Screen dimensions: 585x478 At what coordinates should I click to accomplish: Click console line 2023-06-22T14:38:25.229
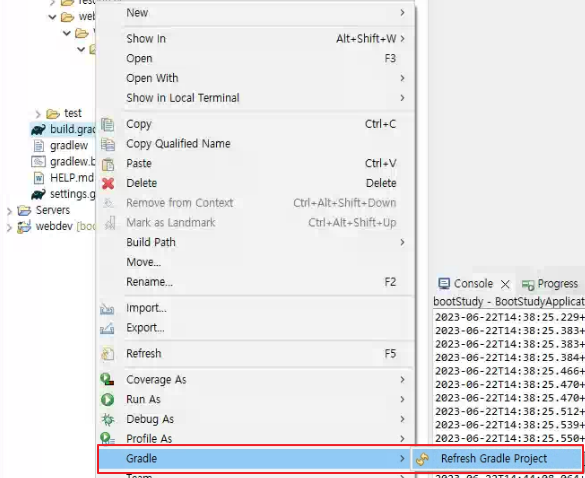(510, 318)
